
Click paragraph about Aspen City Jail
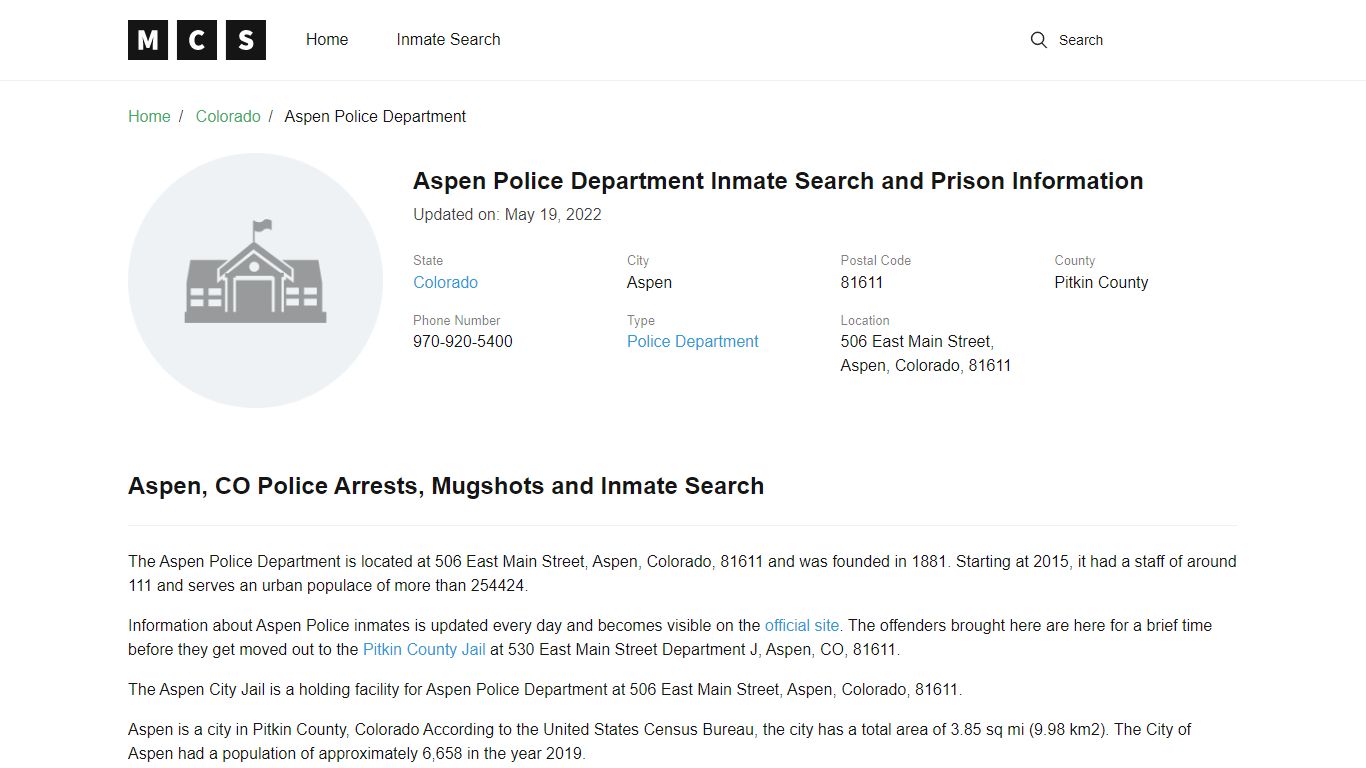coord(544,689)
